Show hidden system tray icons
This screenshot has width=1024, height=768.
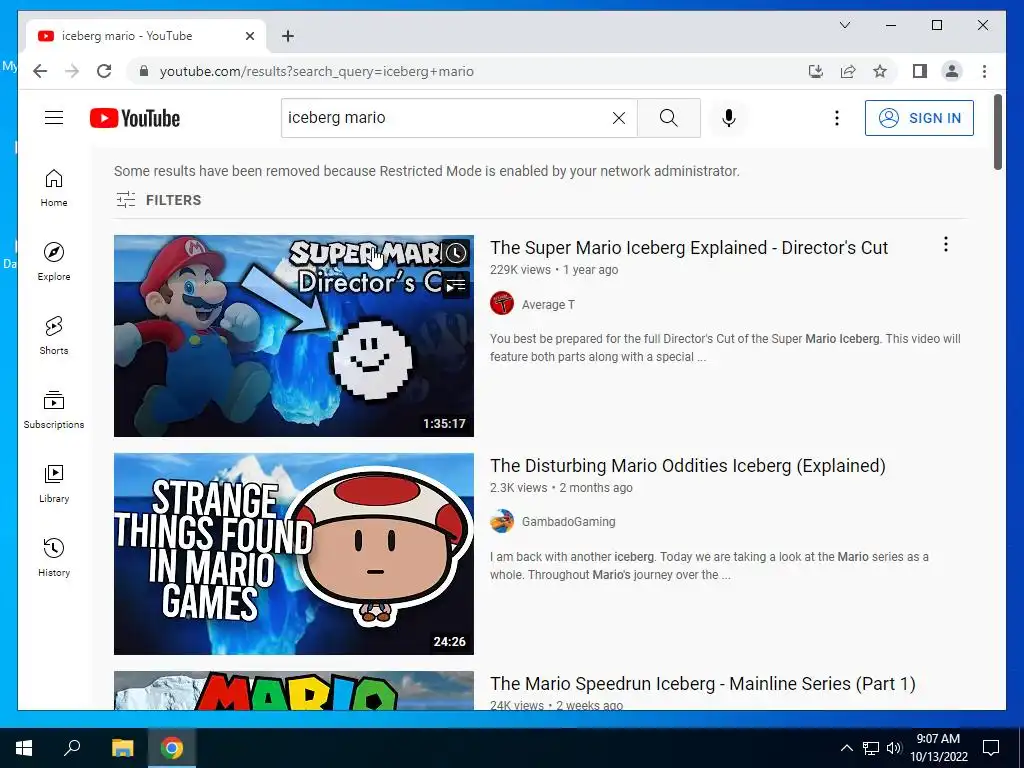pos(846,748)
